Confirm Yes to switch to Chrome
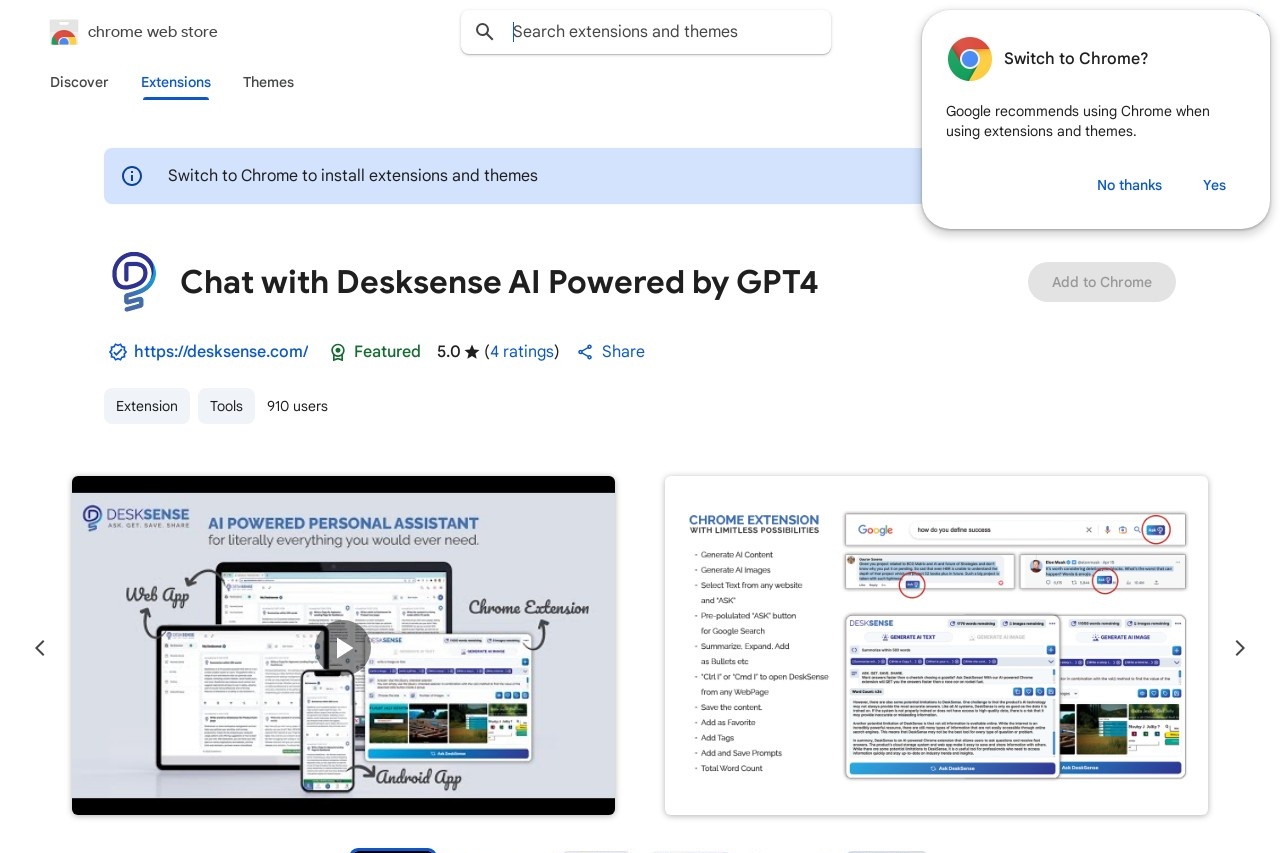The image size is (1280, 853). [1214, 185]
